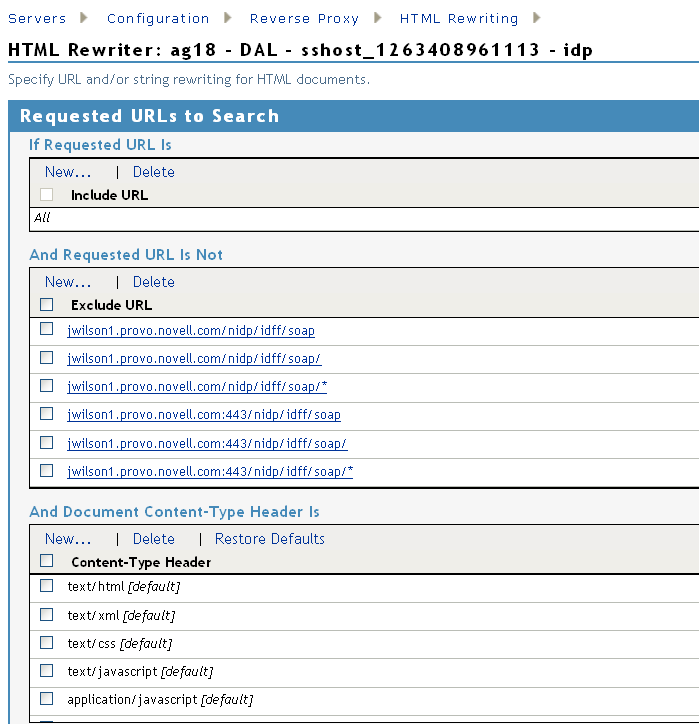Open link jwilson1.provo.novell.com/nidp/idff/soap

point(191,331)
